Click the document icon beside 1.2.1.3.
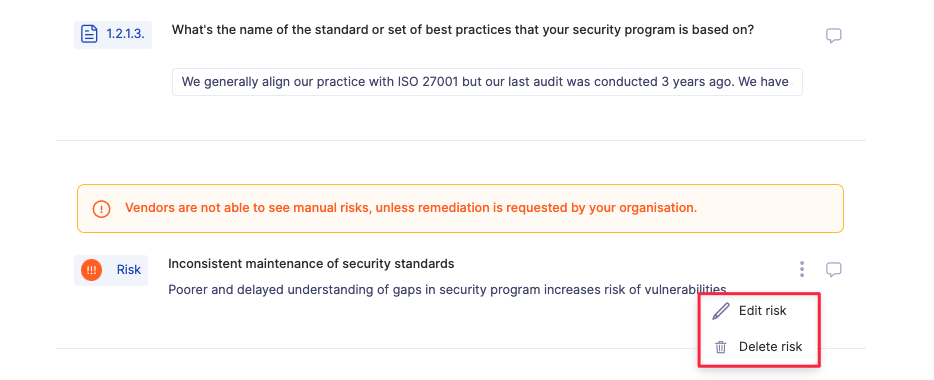Viewport: 934px width, 380px height. pyautogui.click(x=89, y=34)
